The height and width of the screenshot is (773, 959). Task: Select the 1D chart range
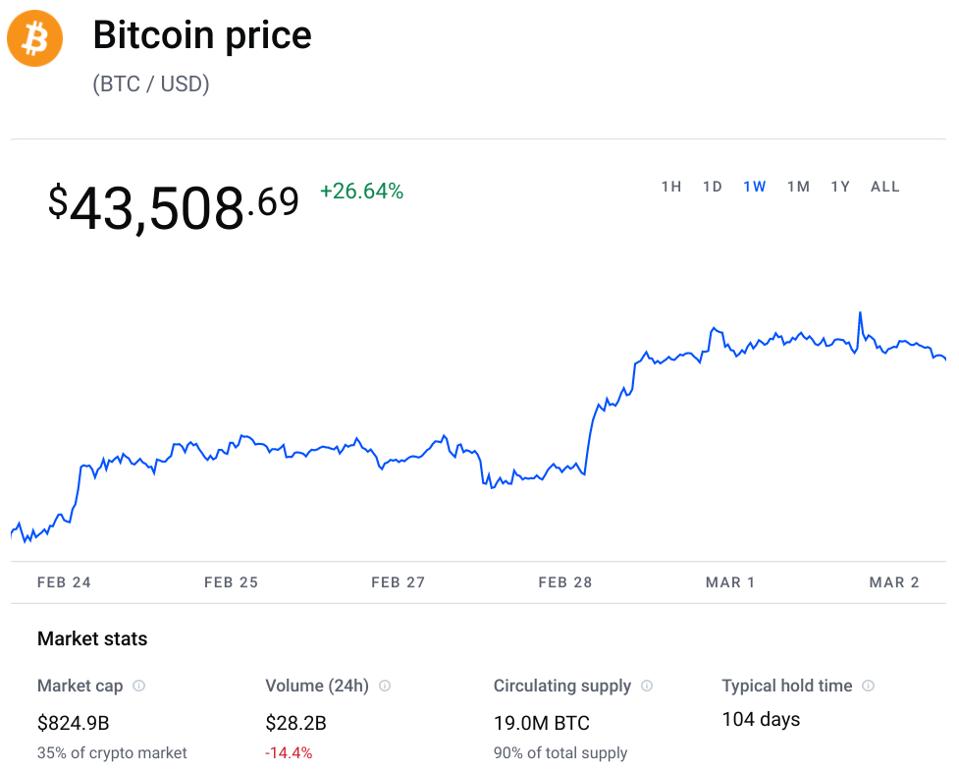click(712, 187)
